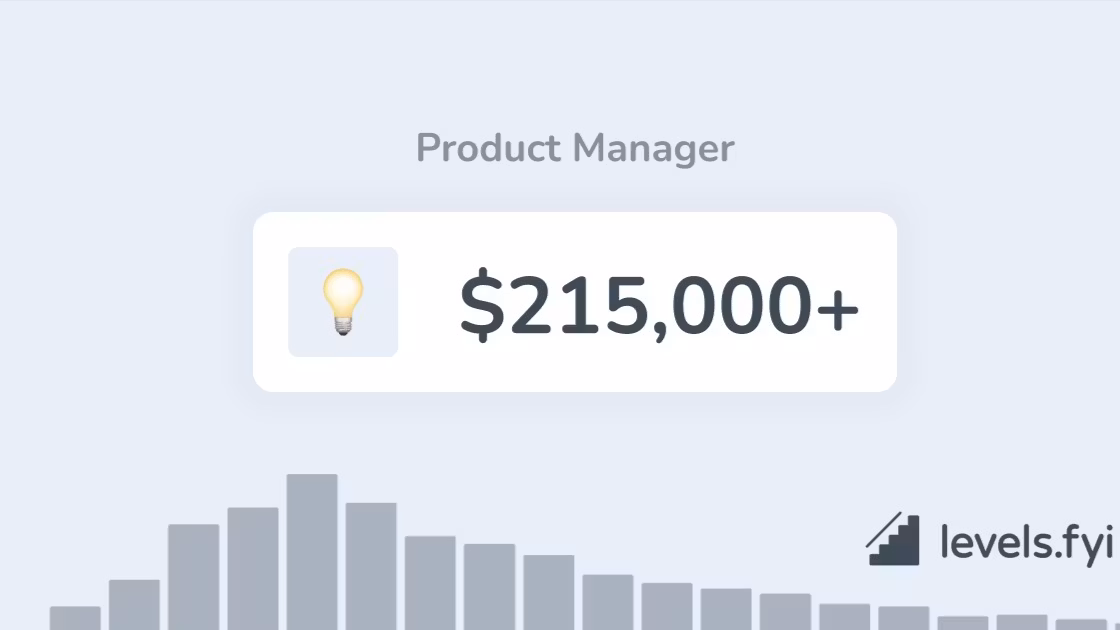
Task: Select the second histogram bar from left
Action: tap(134, 605)
